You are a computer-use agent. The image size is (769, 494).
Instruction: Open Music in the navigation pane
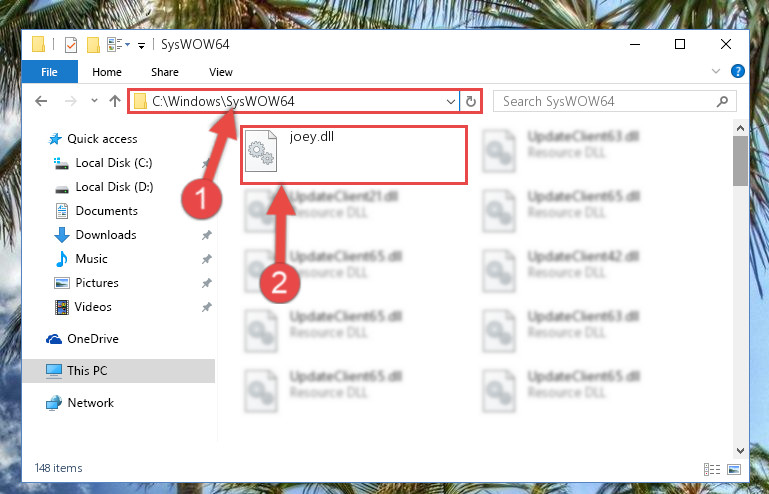click(x=81, y=259)
